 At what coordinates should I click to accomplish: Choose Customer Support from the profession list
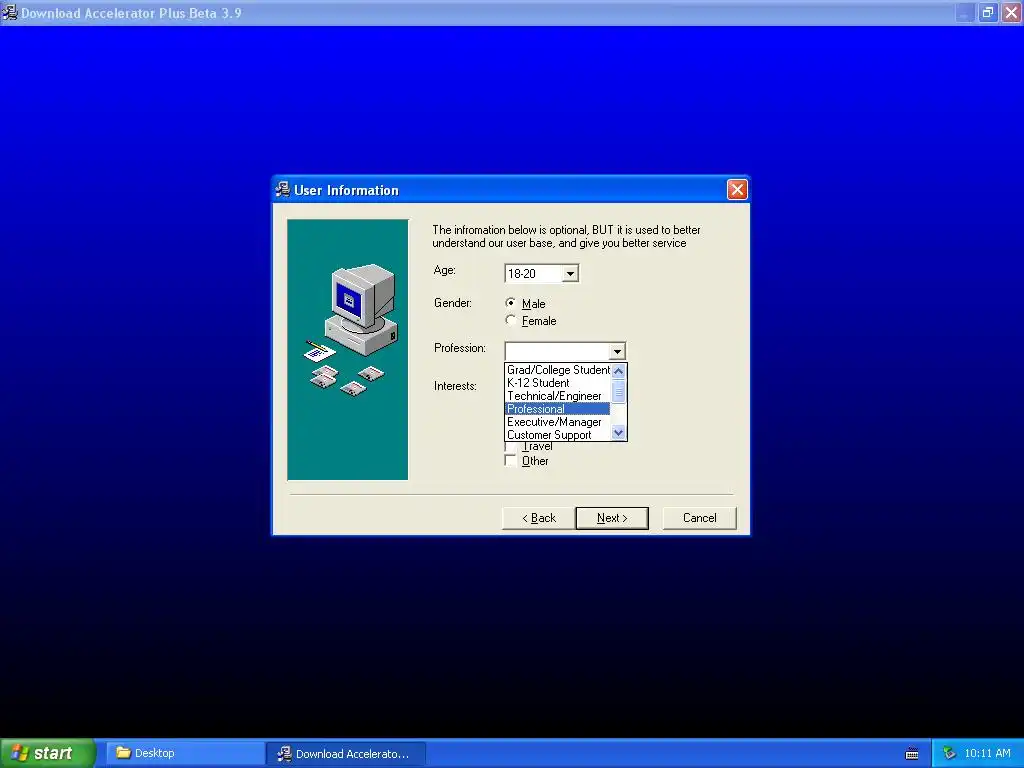tap(558, 434)
